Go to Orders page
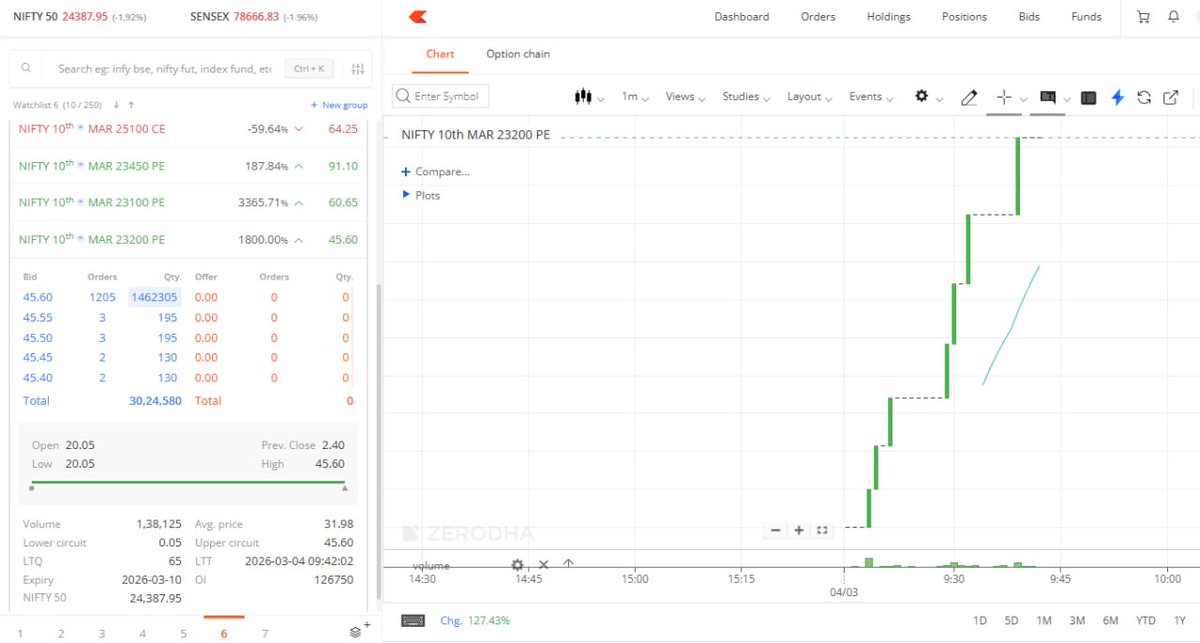Viewport: 1200px width, 643px height. click(x=818, y=17)
